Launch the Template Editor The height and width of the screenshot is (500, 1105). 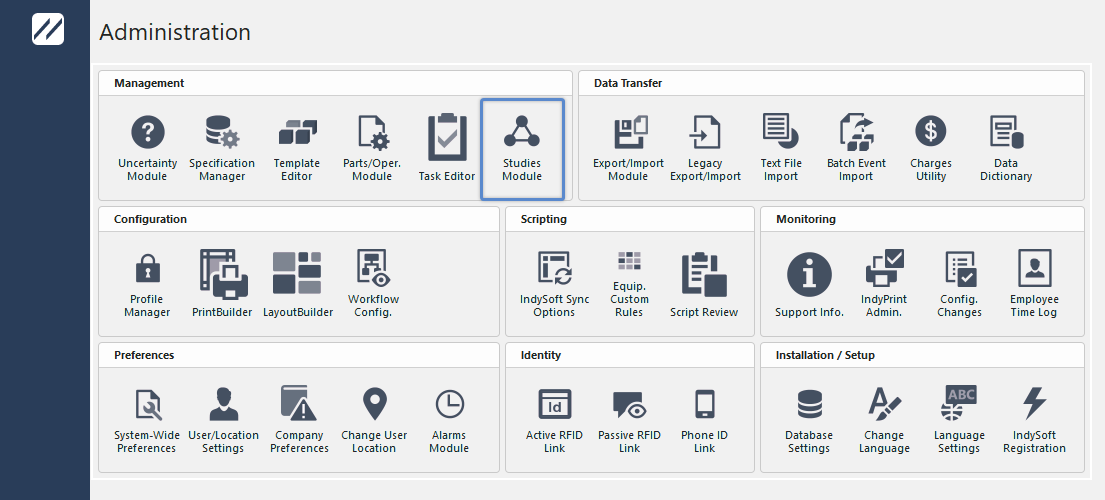point(297,149)
